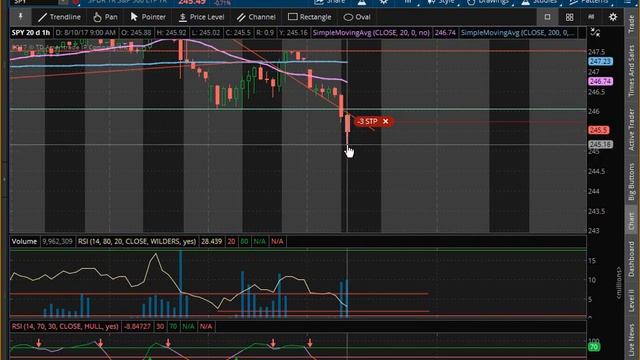640x360 pixels.
Task: Open the Times And Sales sidebar tab
Action: 631,71
